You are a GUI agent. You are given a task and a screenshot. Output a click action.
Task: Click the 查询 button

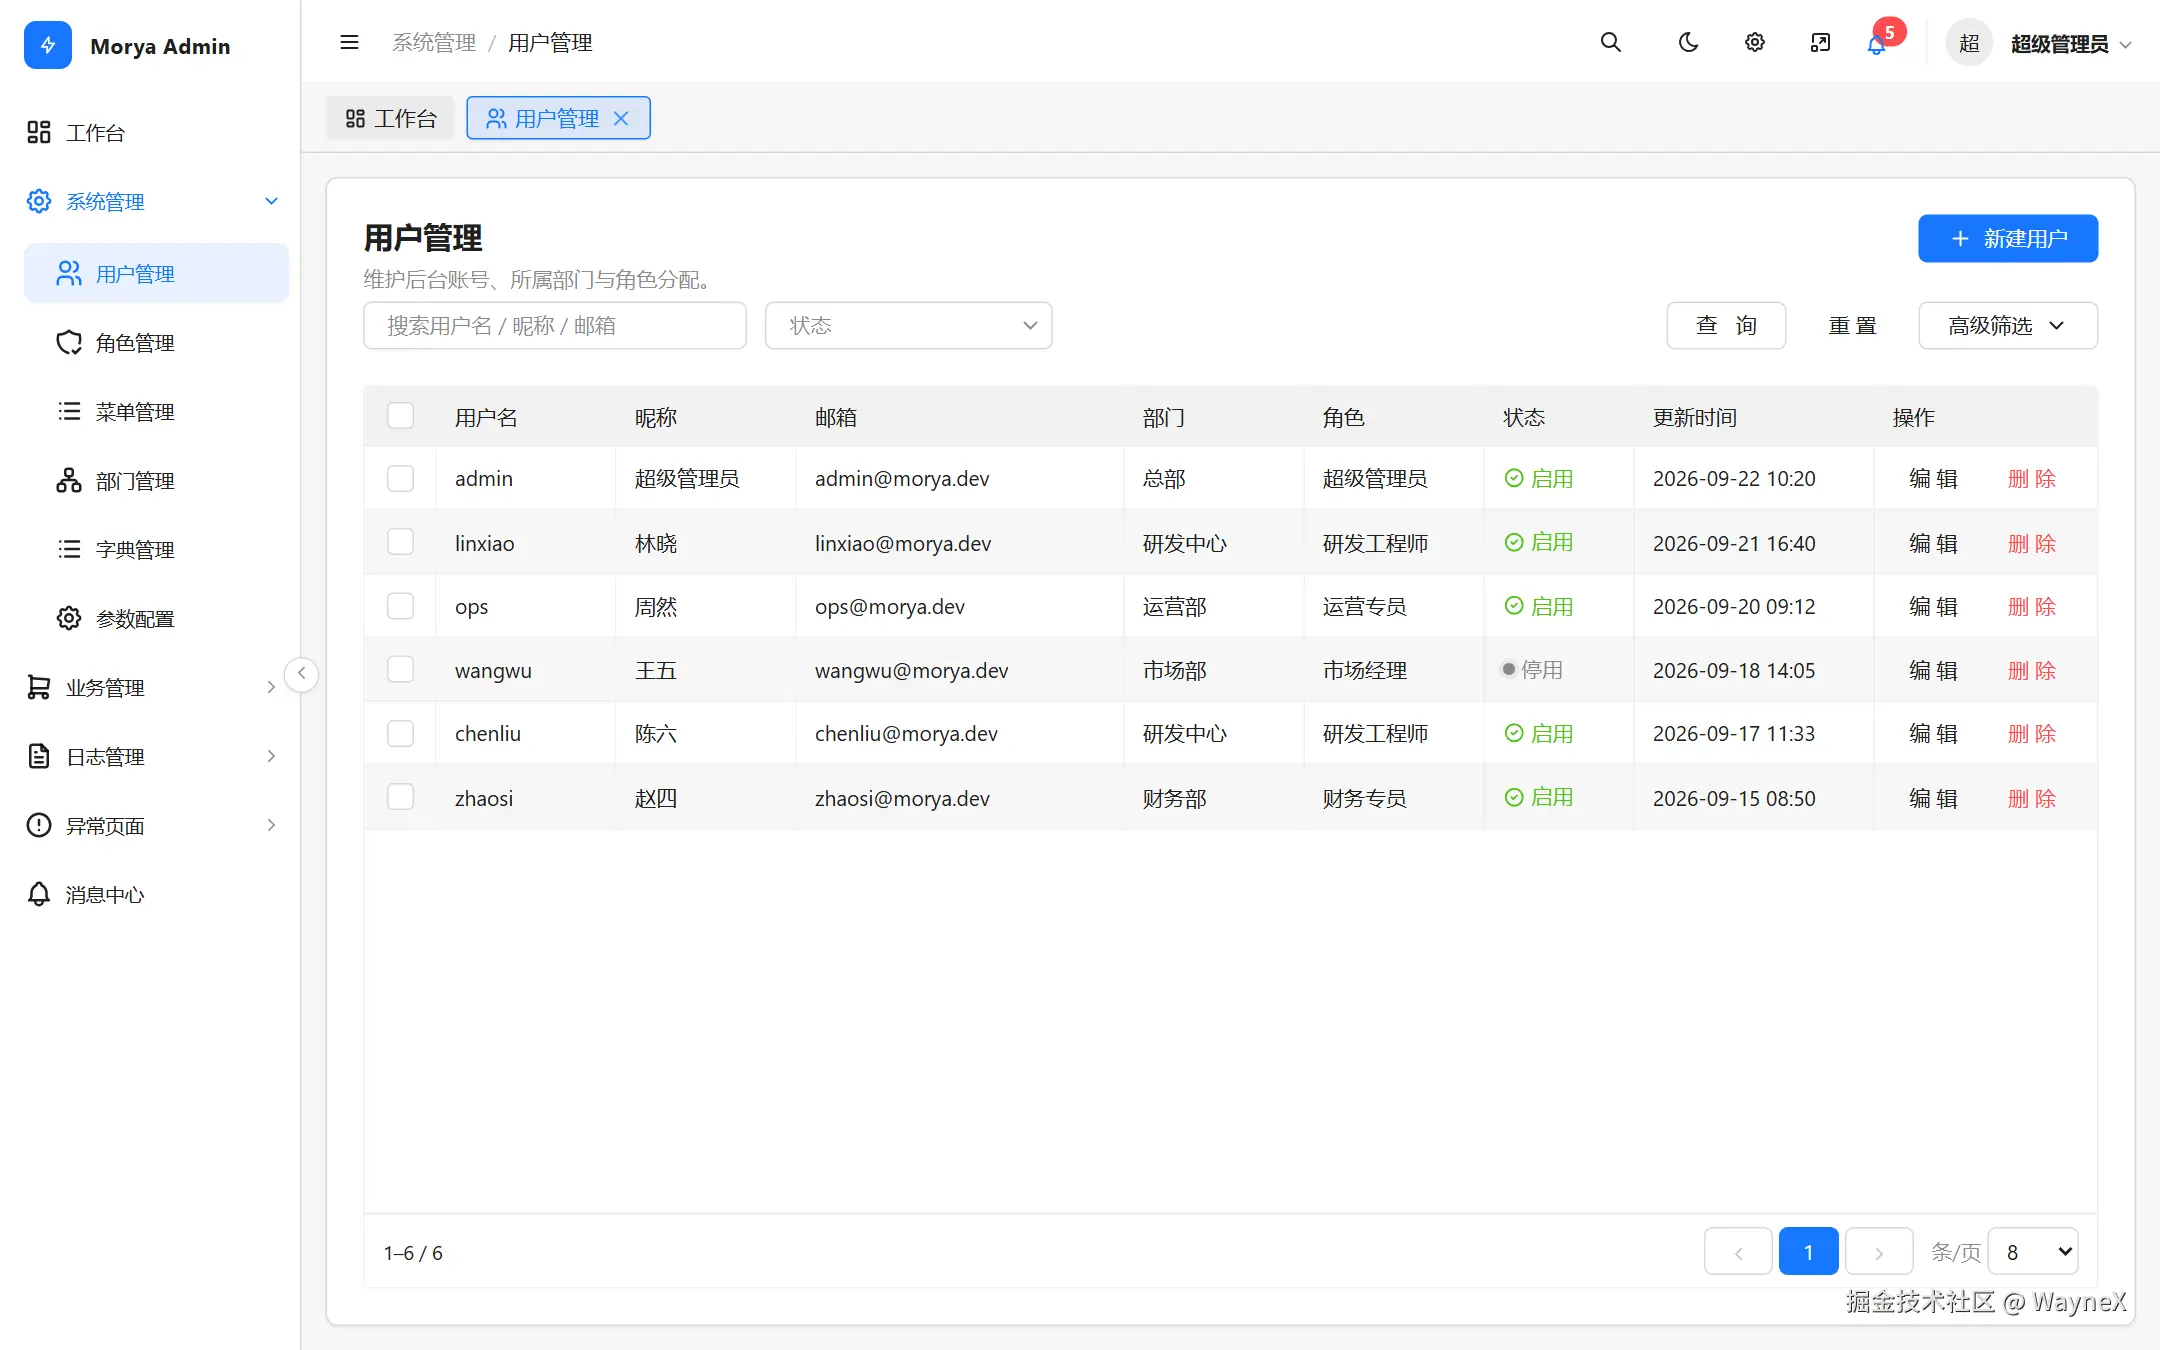[1726, 326]
